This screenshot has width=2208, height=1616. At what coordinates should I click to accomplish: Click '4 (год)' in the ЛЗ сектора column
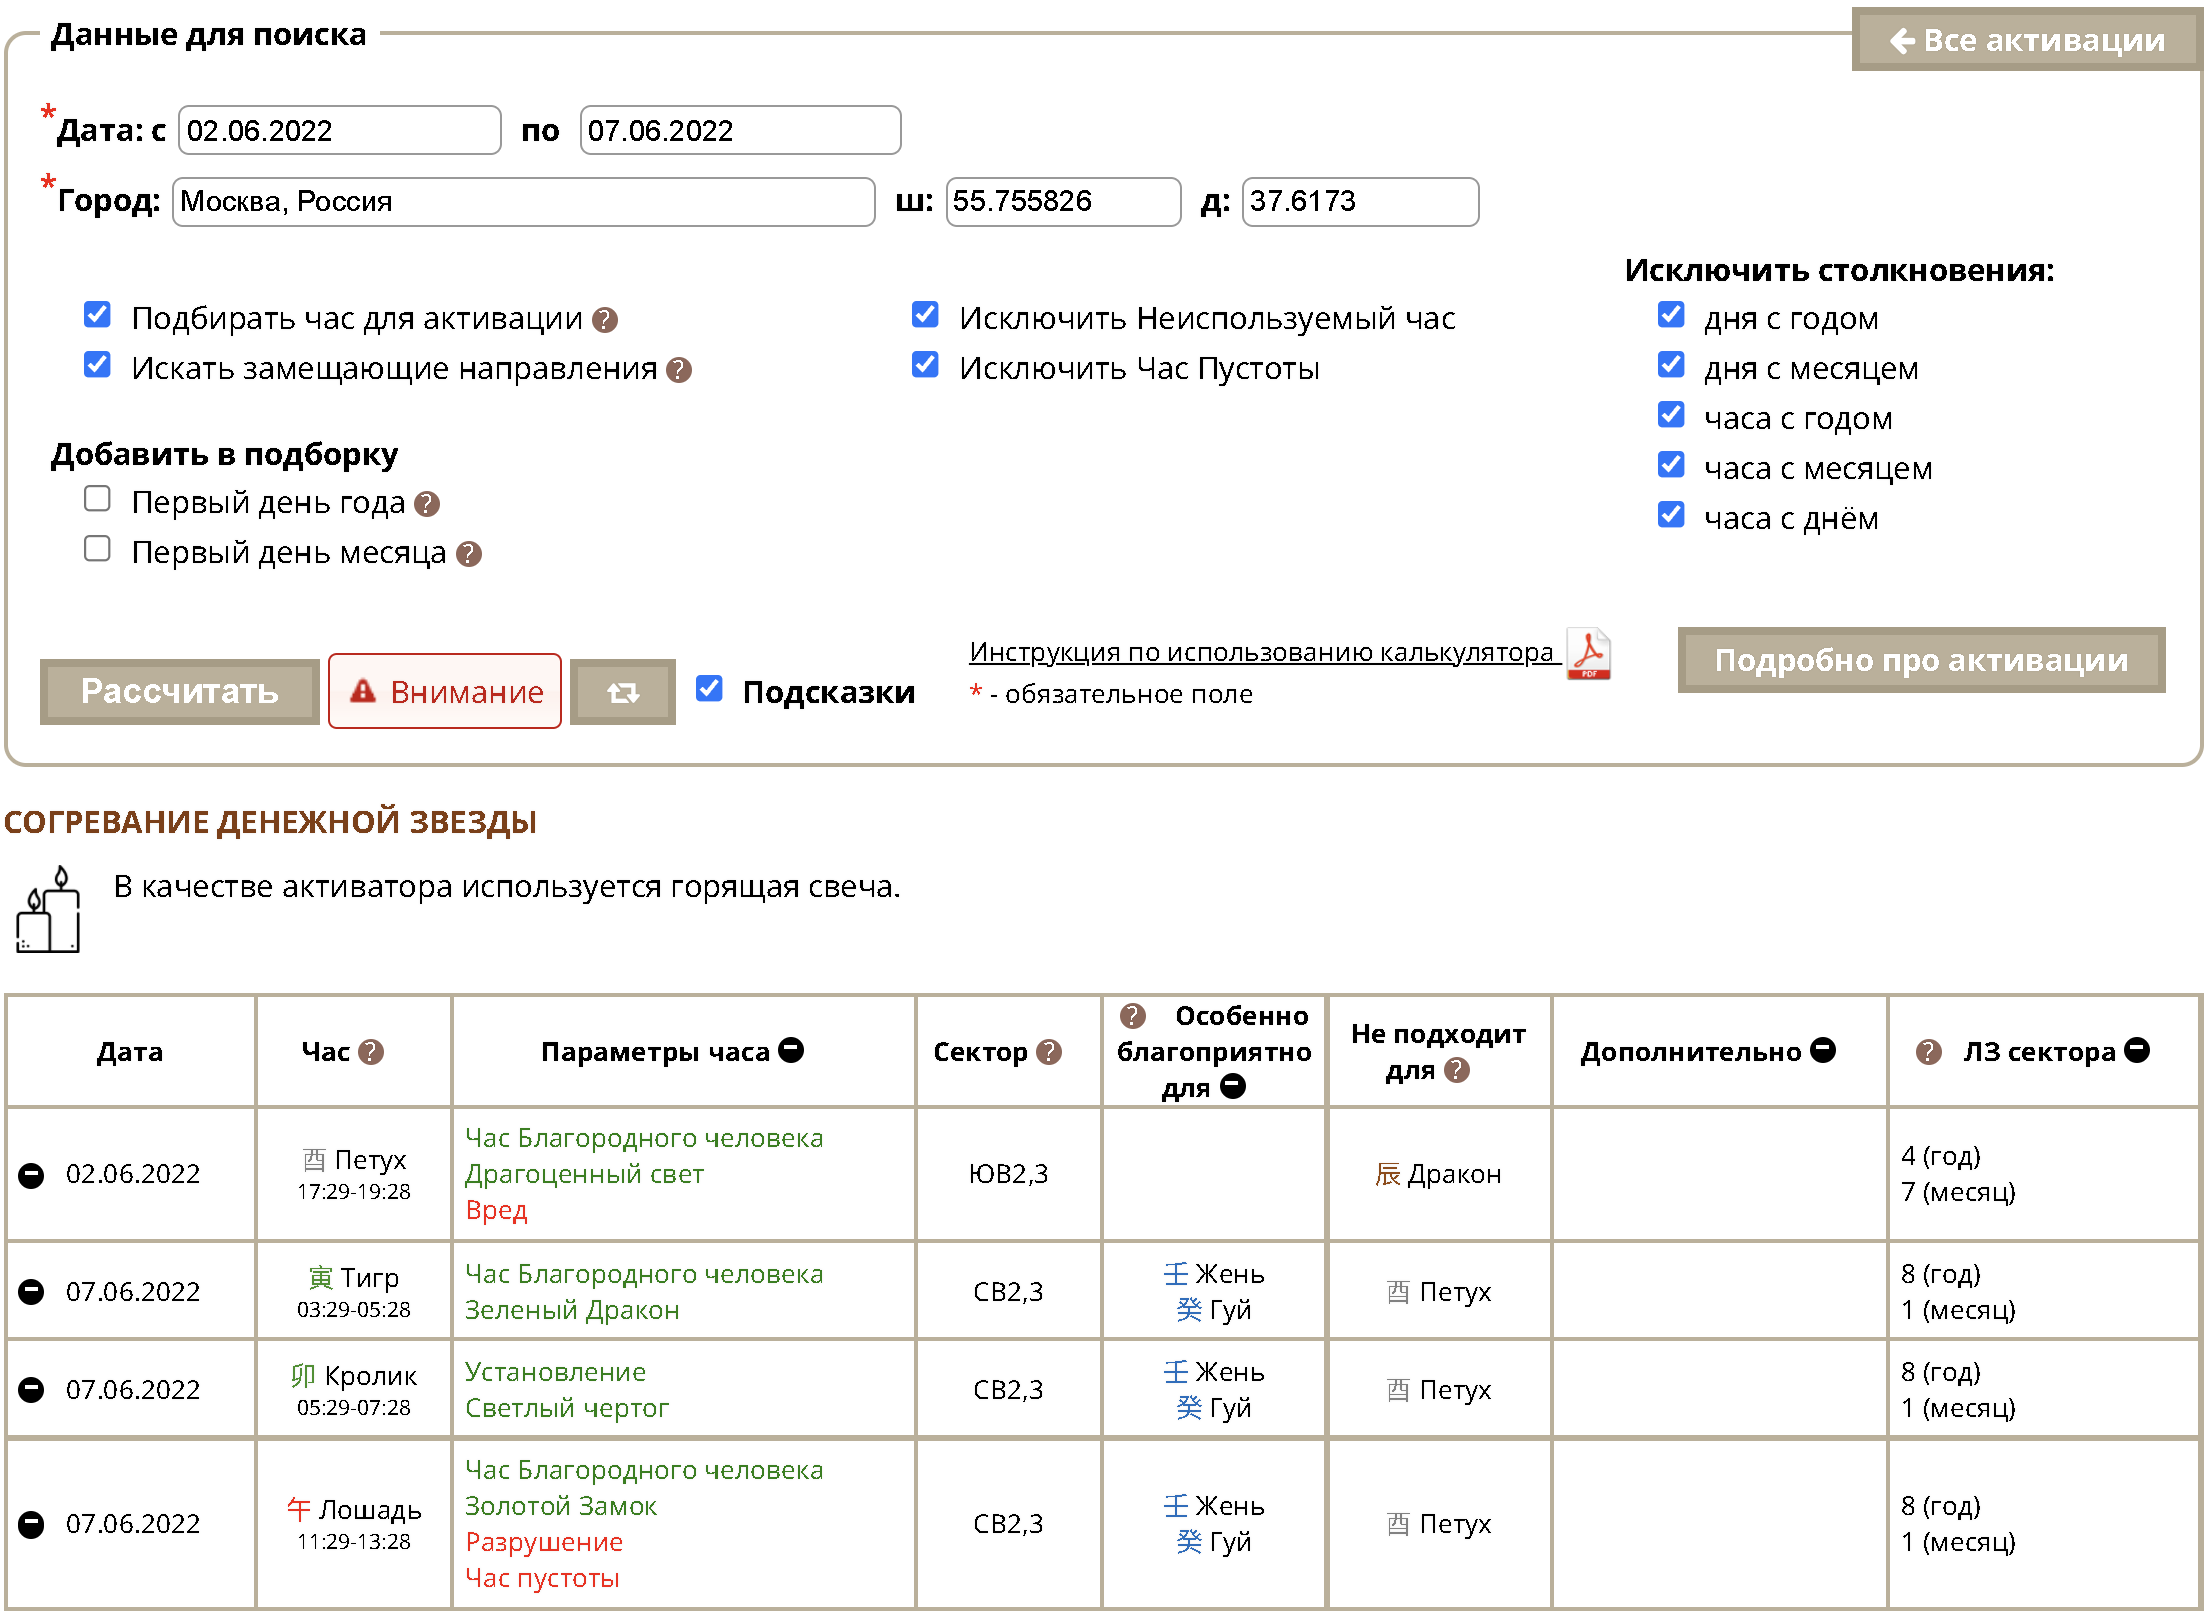coord(1941,1157)
